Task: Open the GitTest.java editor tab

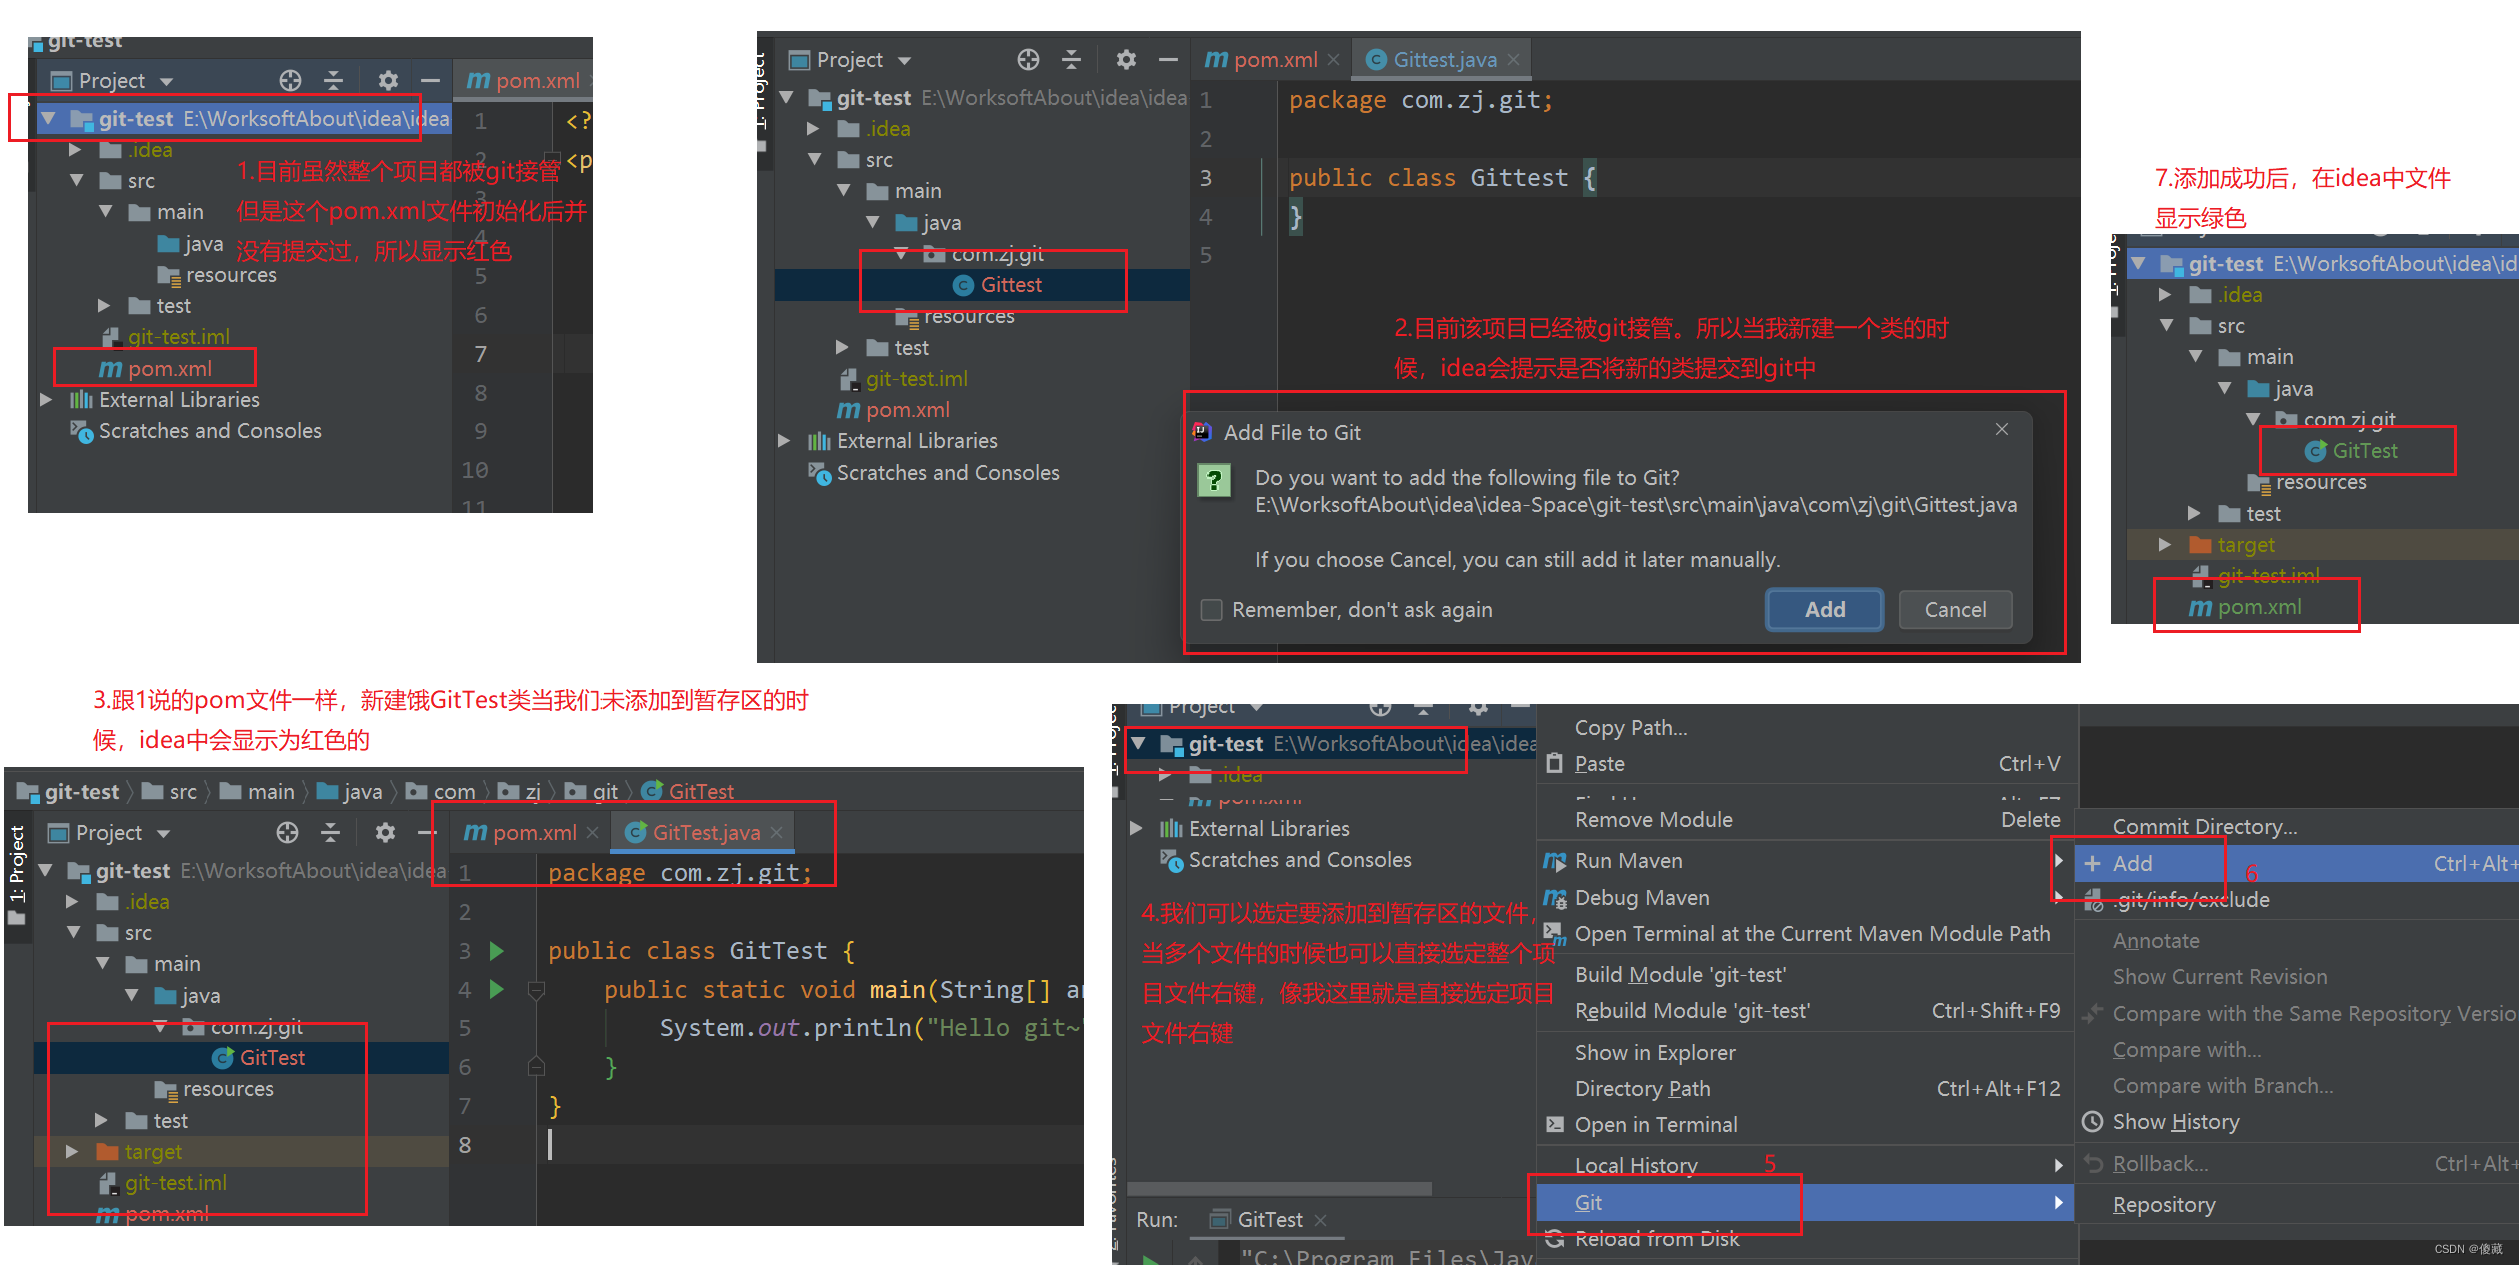Action: (x=705, y=832)
